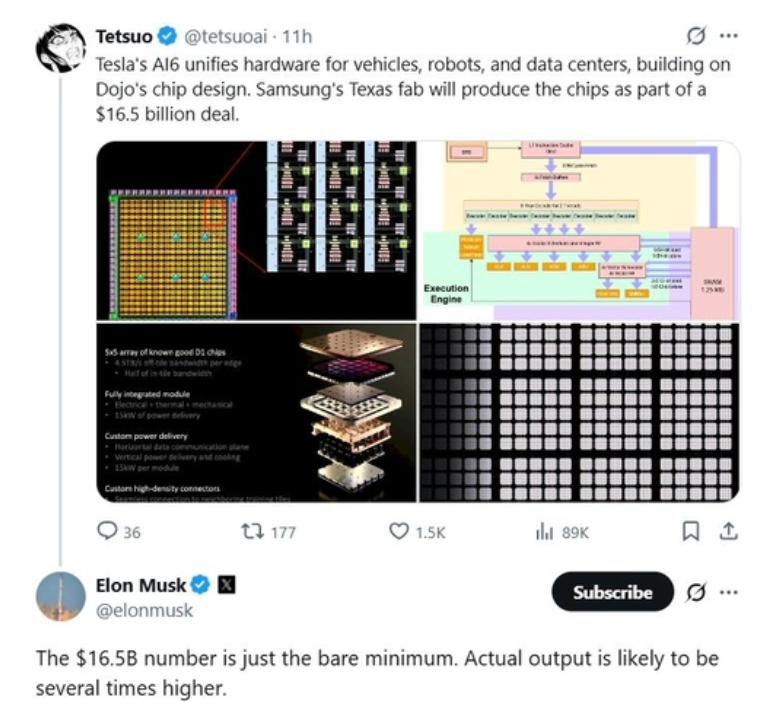Like the tweet with heart icon
This screenshot has width=770, height=702.
tap(399, 532)
